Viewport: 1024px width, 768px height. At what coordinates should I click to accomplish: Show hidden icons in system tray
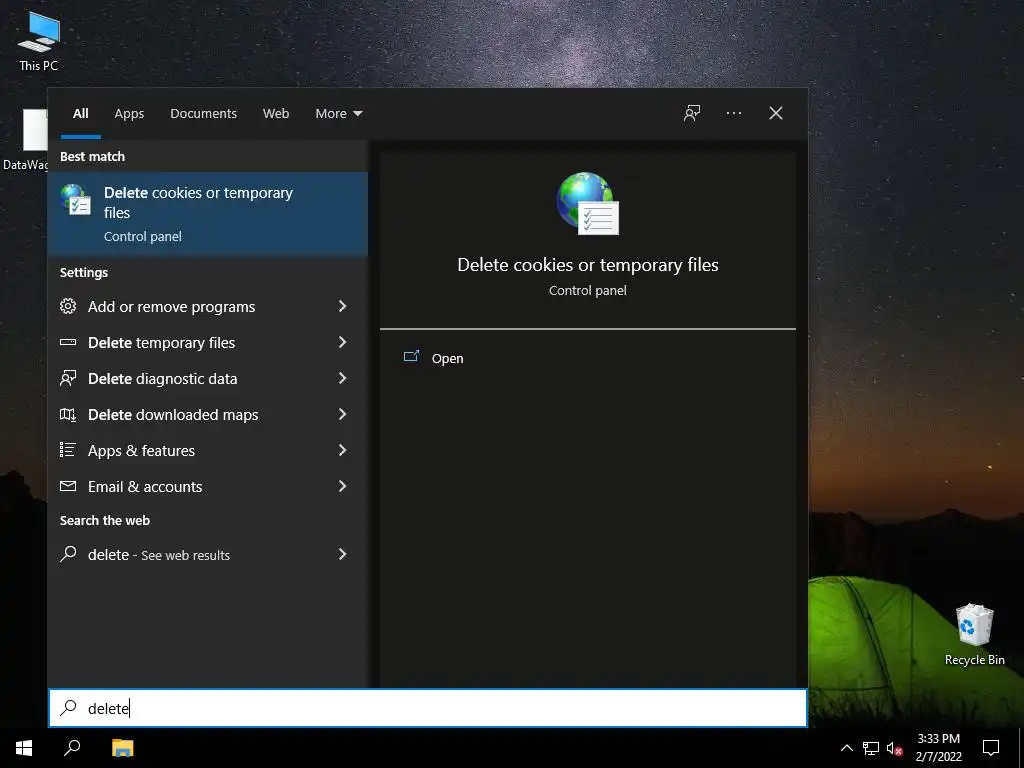pyautogui.click(x=846, y=748)
